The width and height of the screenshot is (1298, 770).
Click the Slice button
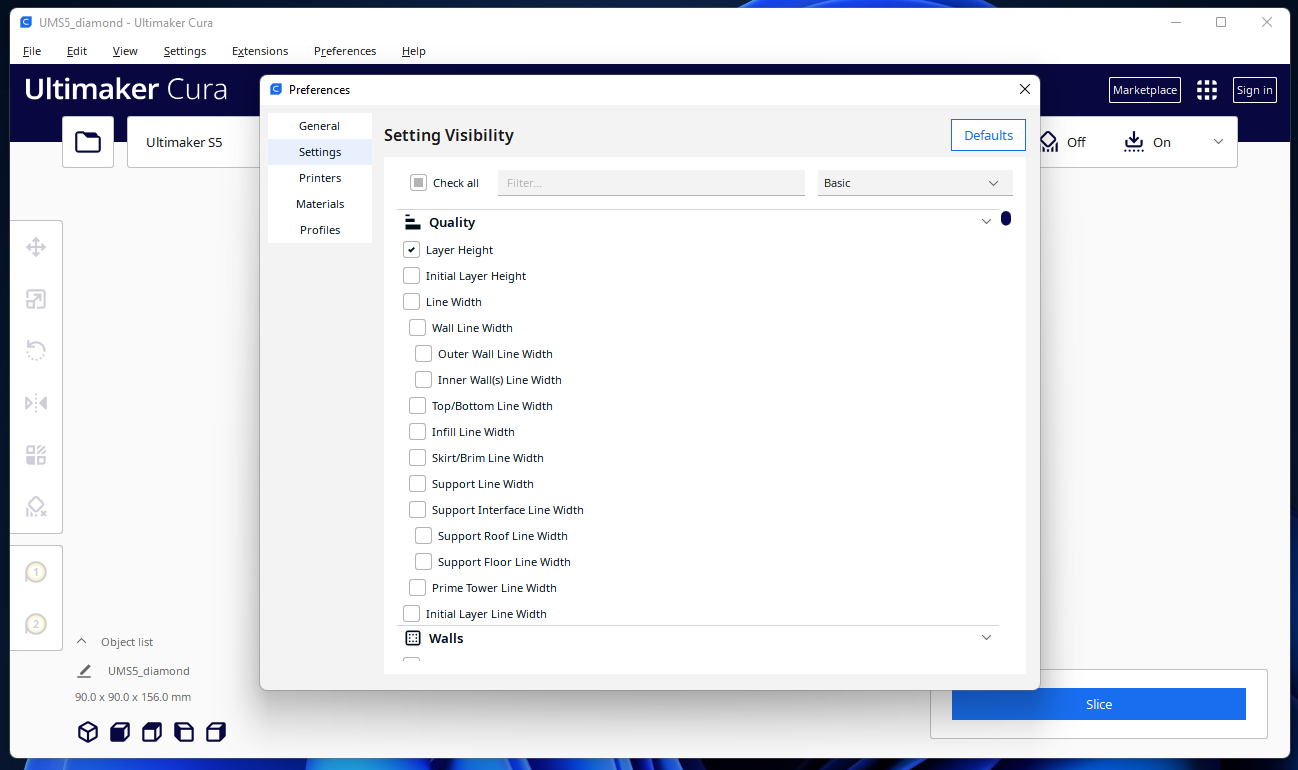1099,704
